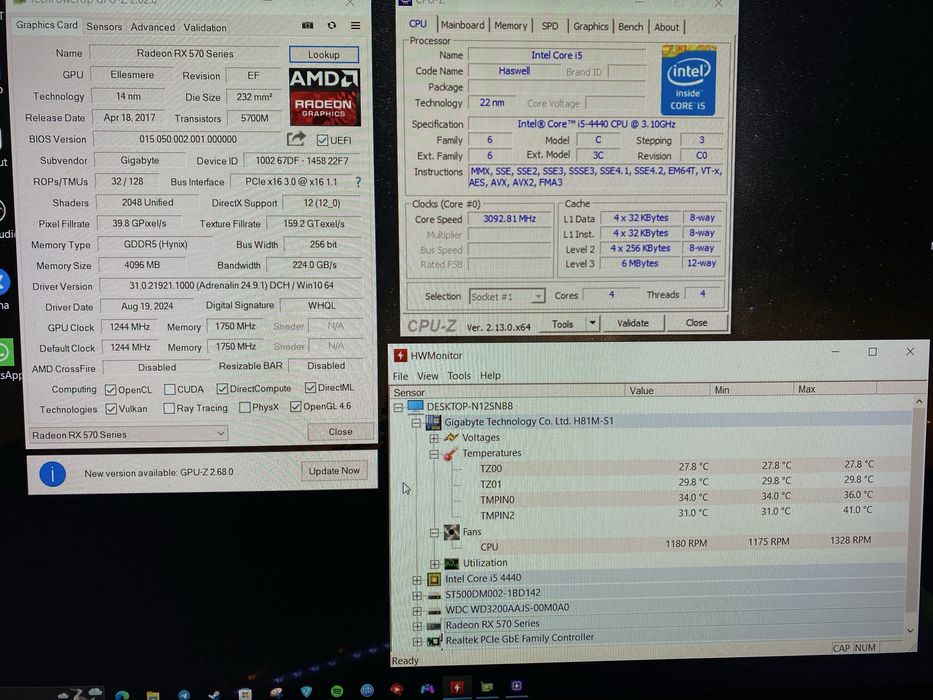Open Microsoft Store from the taskbar
Viewport: 933px width, 700px height.
[x=245, y=693]
